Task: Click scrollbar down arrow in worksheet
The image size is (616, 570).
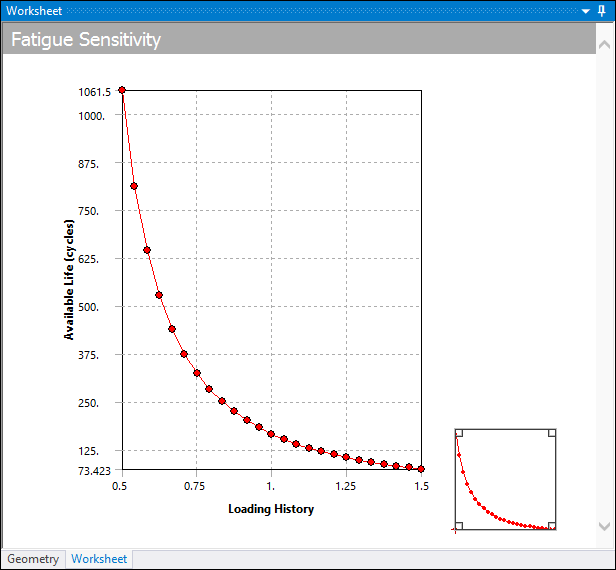Action: pyautogui.click(x=604, y=526)
